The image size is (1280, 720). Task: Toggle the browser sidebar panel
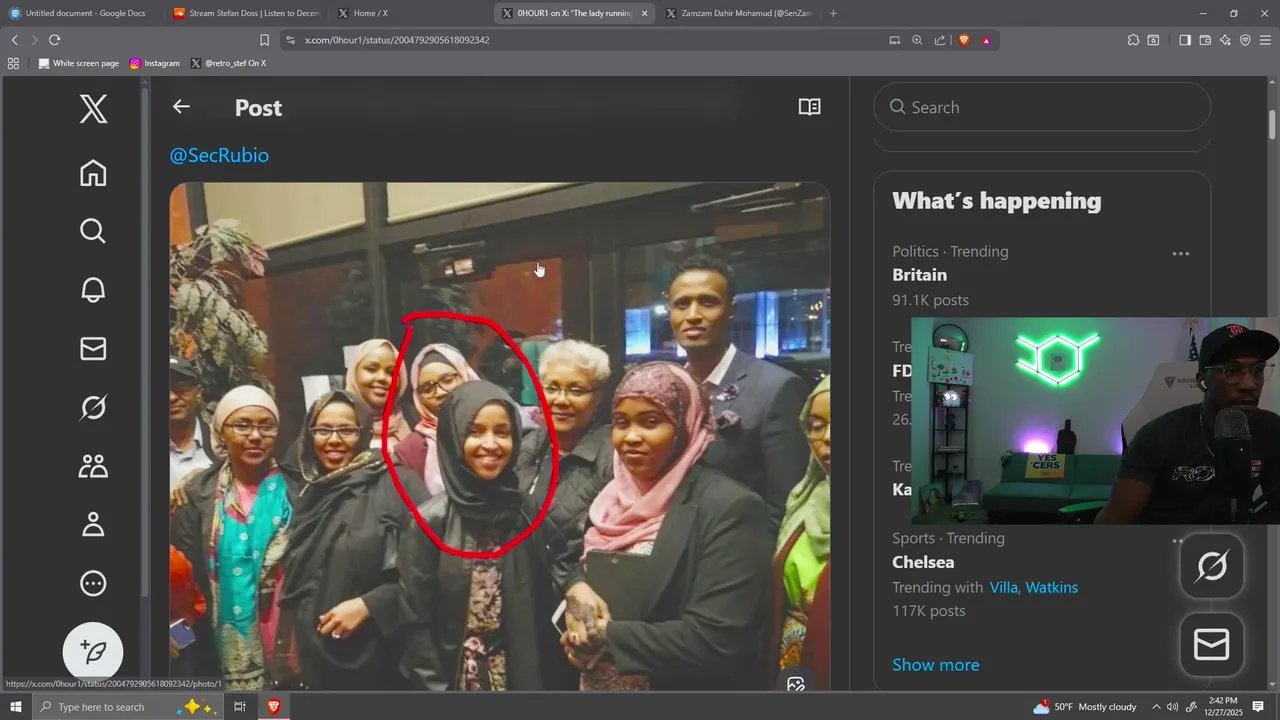pyautogui.click(x=1185, y=40)
